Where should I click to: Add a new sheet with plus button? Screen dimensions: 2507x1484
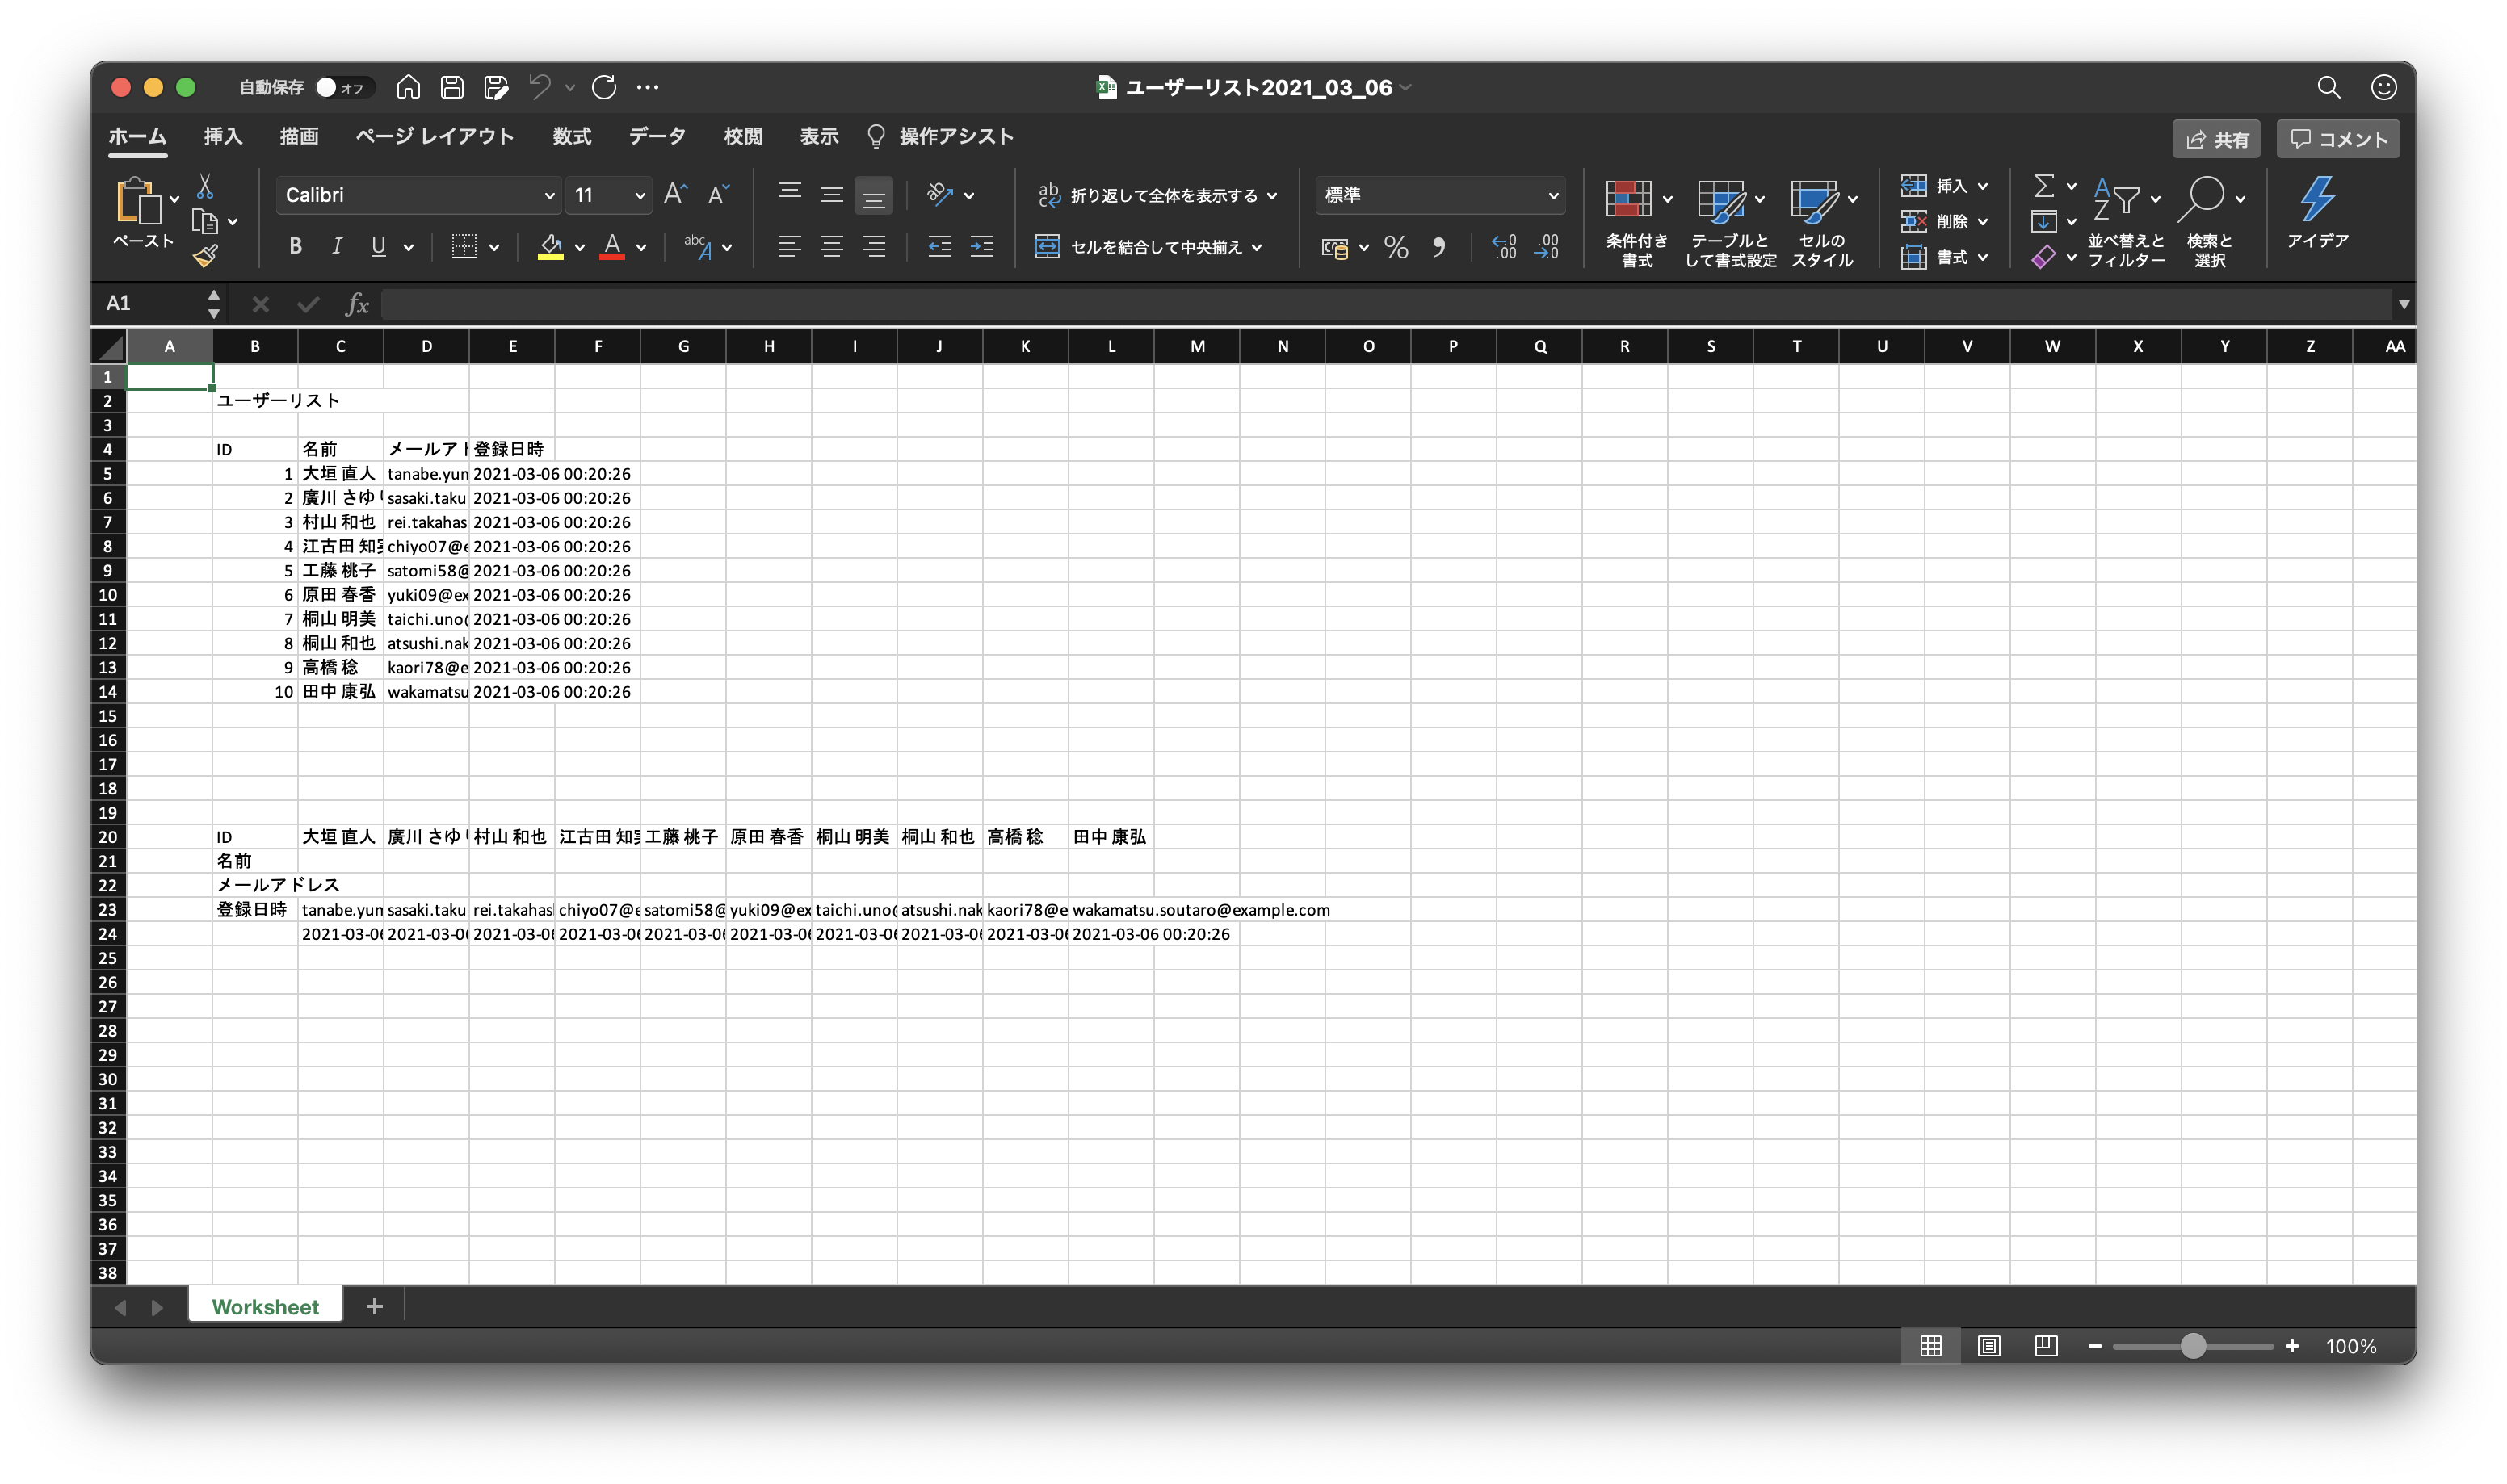[x=375, y=1306]
